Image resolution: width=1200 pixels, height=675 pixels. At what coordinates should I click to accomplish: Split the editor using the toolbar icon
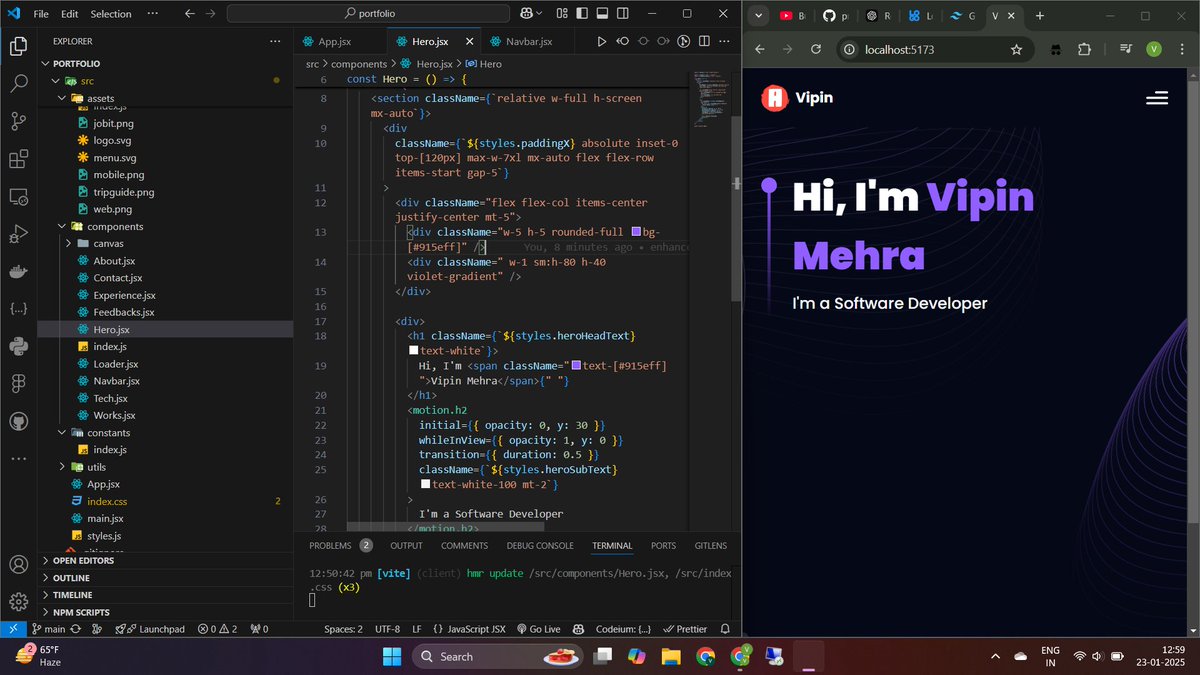click(704, 41)
